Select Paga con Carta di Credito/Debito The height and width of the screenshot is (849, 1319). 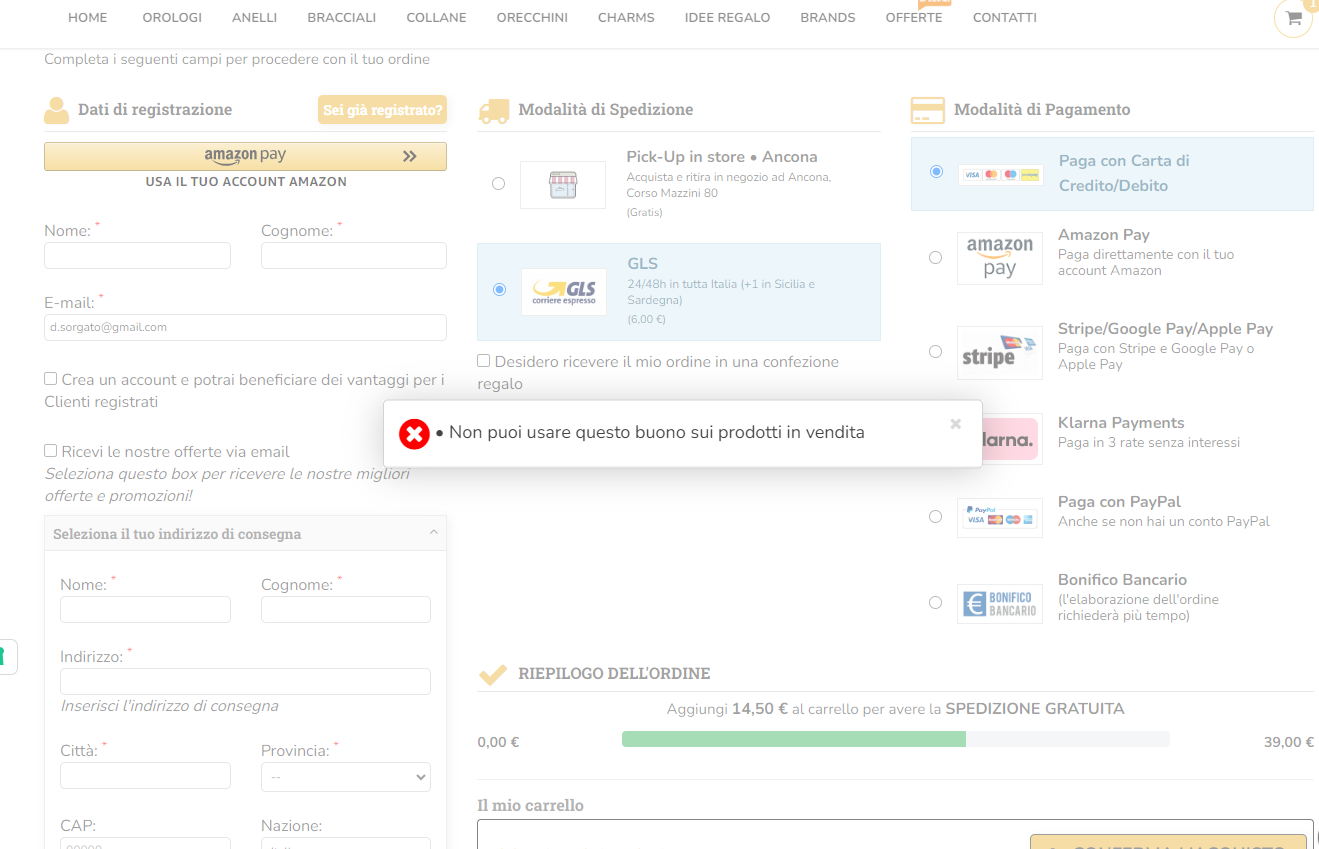936,172
